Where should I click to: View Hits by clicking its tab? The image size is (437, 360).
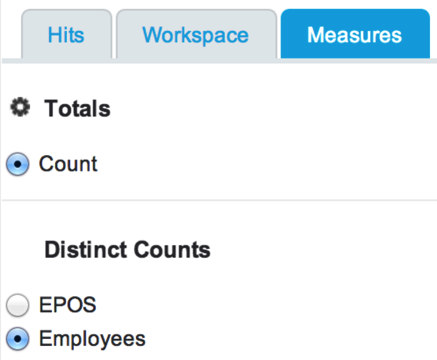[66, 34]
